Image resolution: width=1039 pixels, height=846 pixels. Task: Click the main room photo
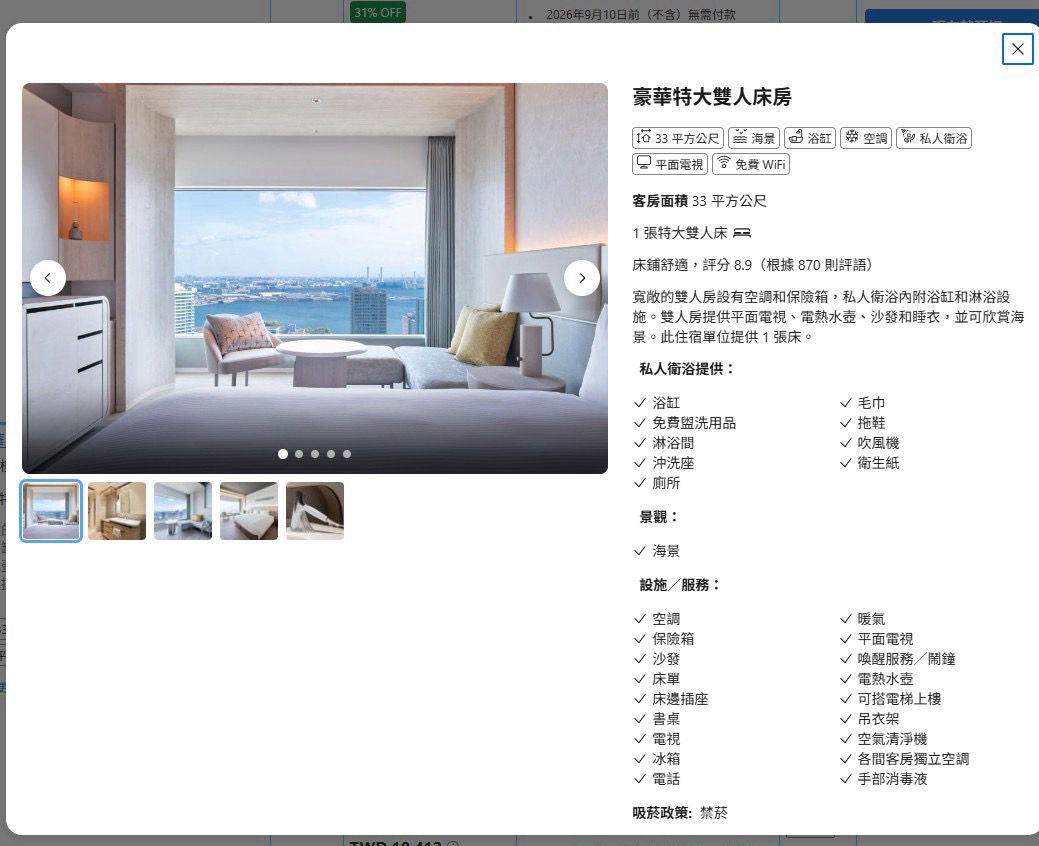click(315, 300)
